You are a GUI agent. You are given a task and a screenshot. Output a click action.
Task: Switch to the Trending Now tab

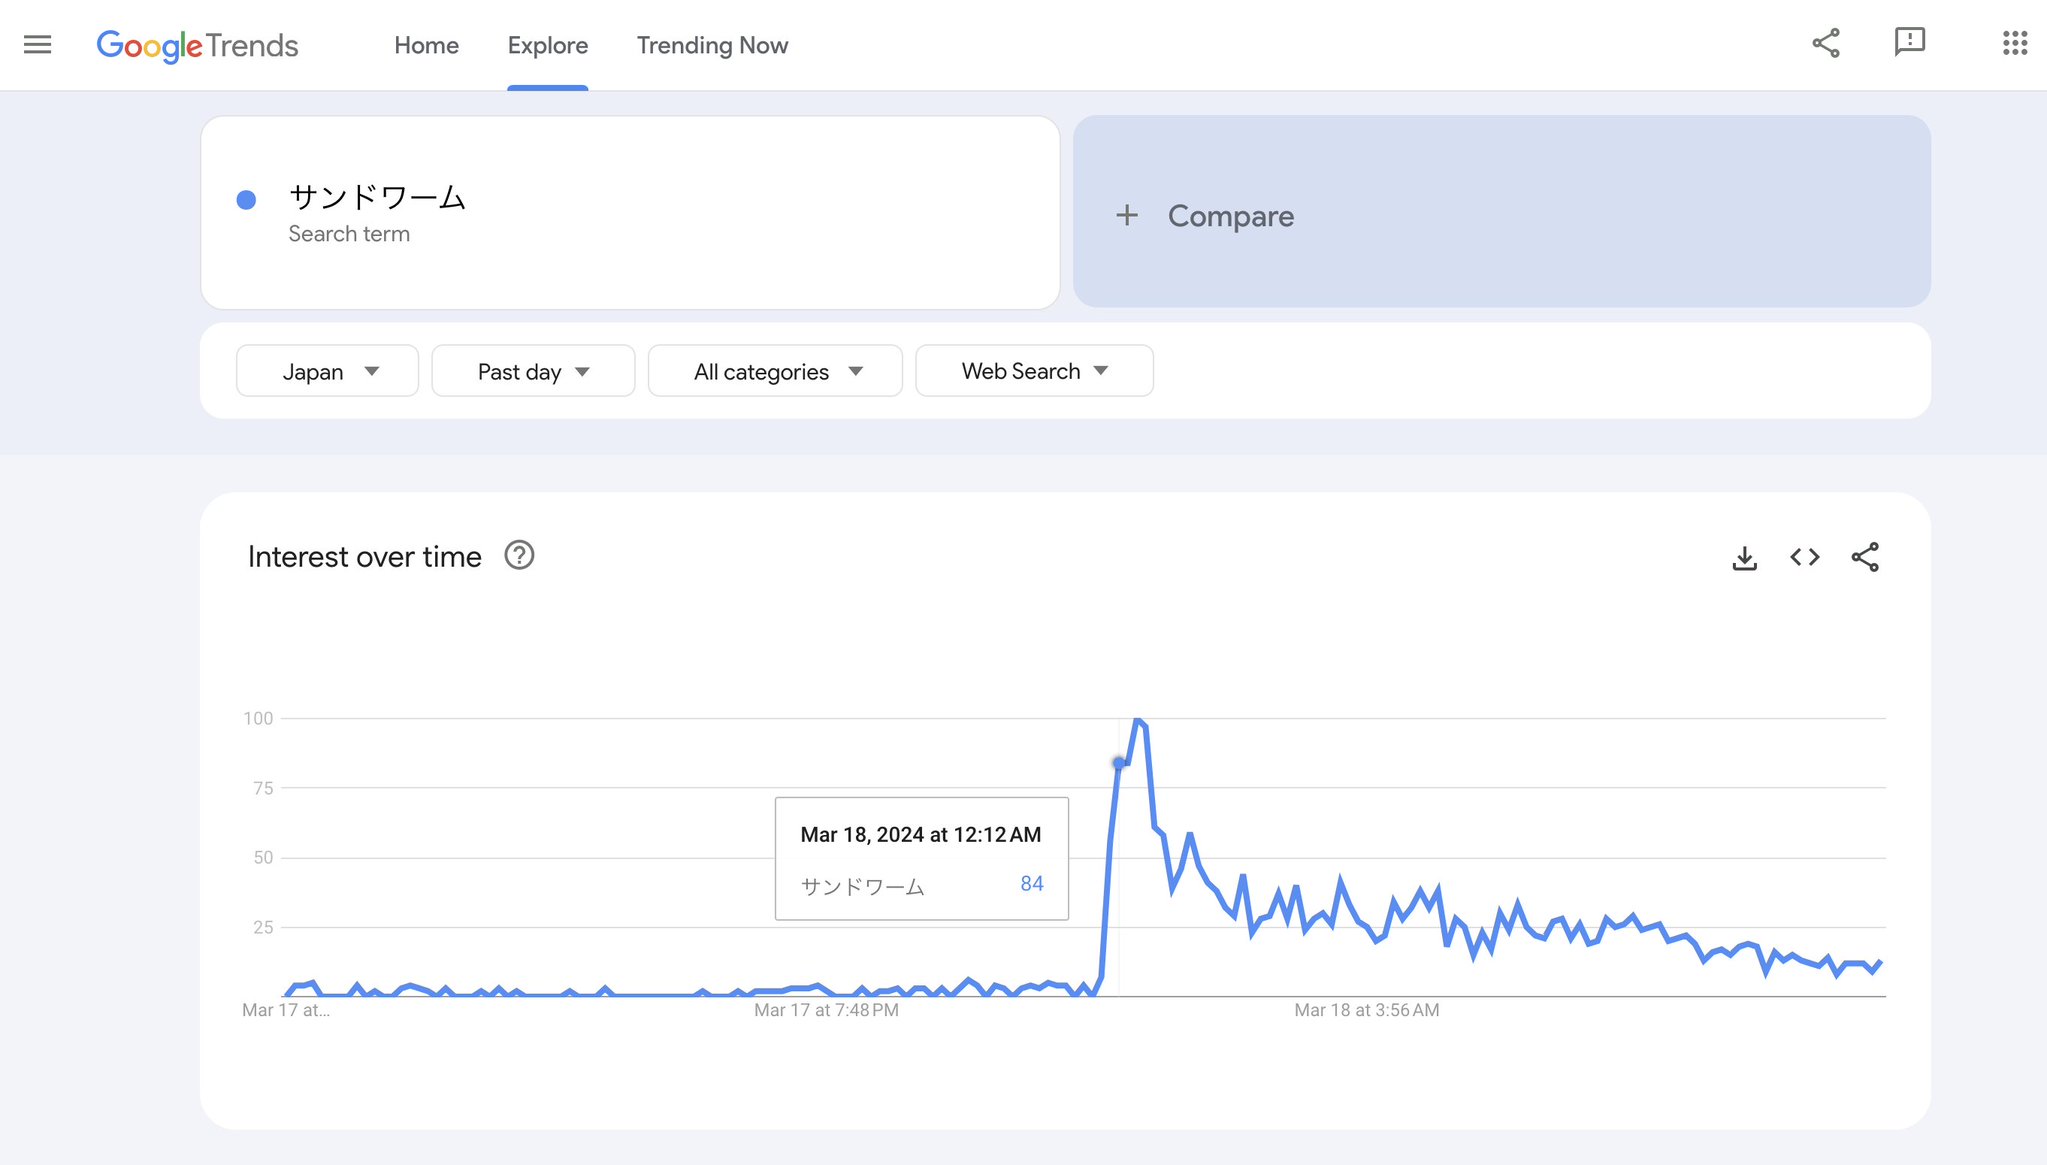712,45
